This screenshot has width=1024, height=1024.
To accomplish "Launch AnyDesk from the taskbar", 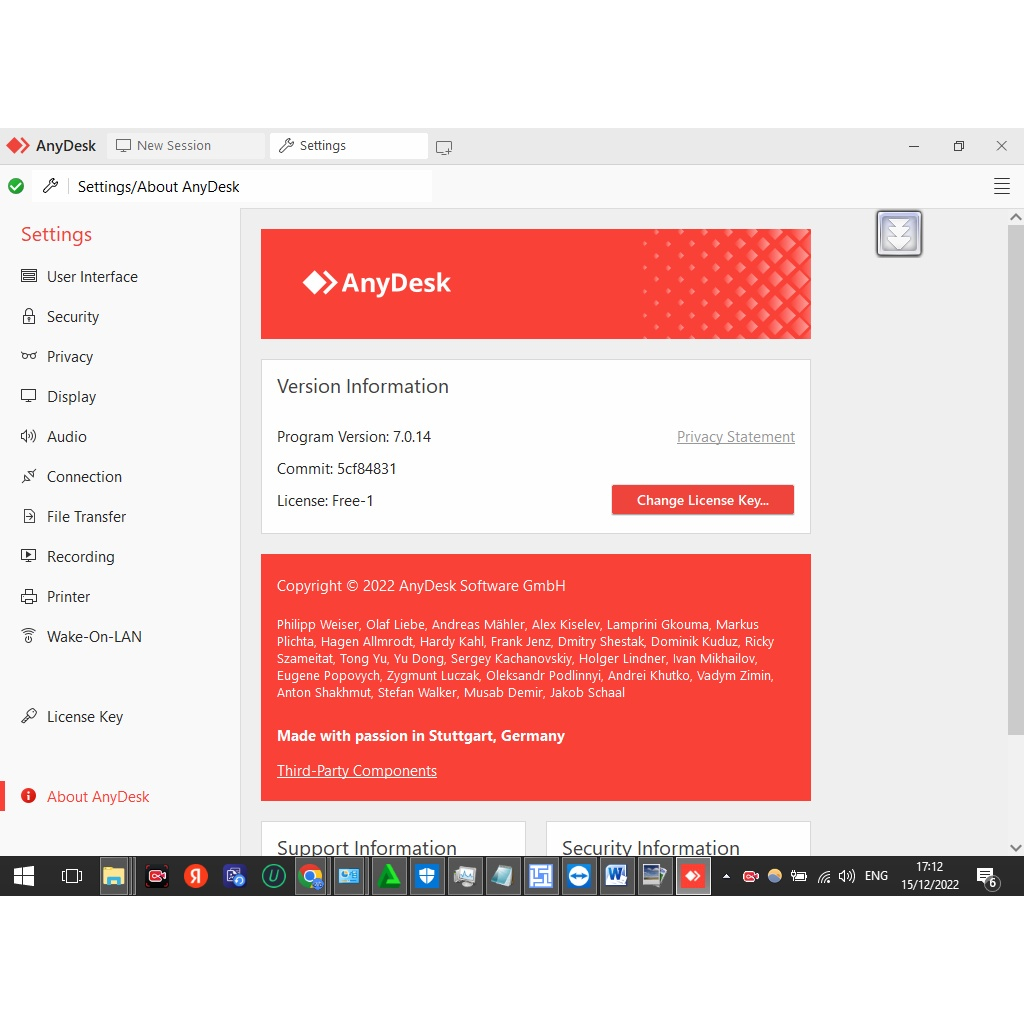I will [693, 875].
